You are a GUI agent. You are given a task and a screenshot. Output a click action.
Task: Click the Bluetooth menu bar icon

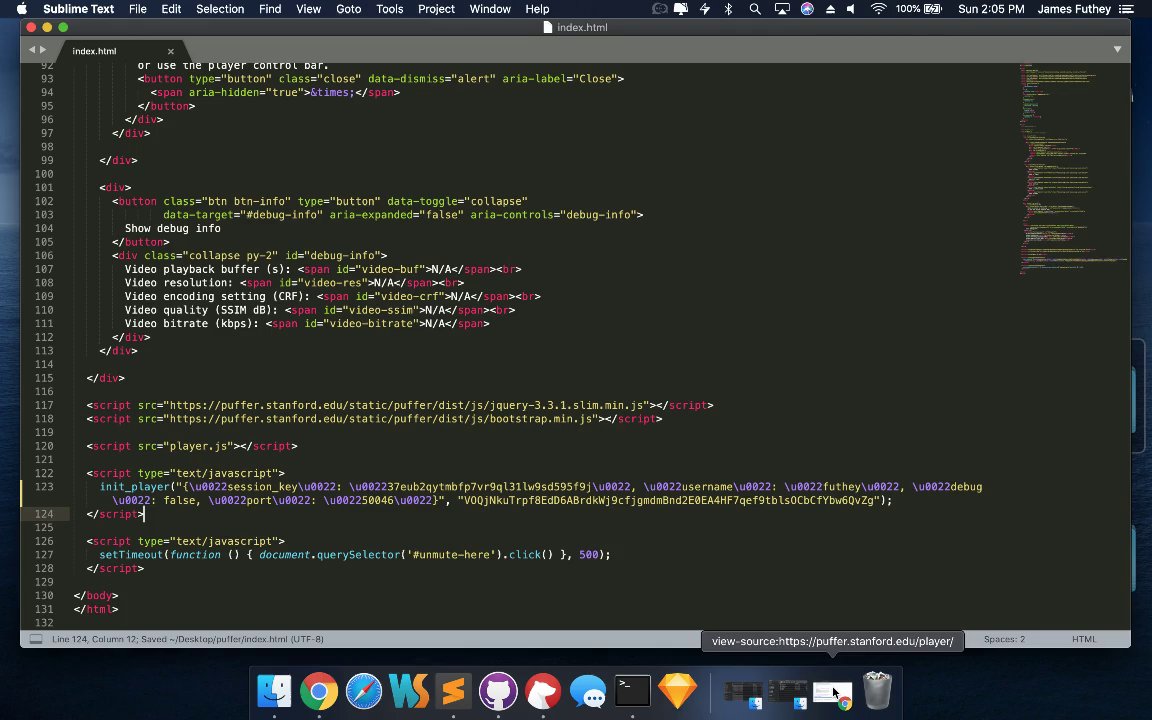click(728, 9)
